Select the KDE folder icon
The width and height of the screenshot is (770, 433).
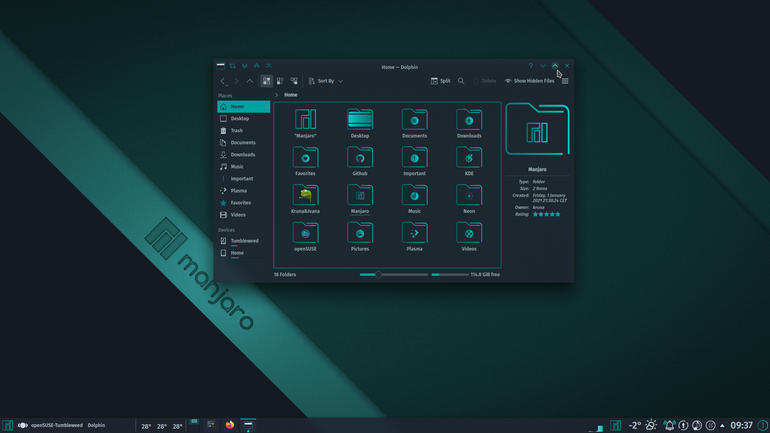(x=469, y=157)
